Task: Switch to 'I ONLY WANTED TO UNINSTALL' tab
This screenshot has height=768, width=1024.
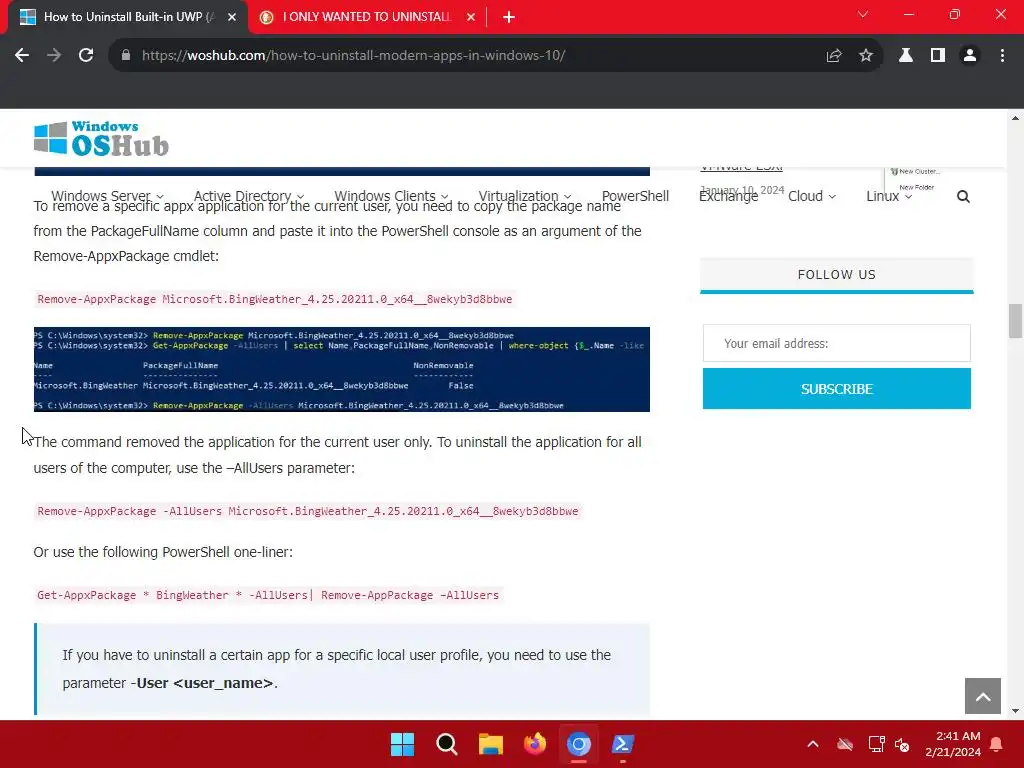Action: (366, 18)
